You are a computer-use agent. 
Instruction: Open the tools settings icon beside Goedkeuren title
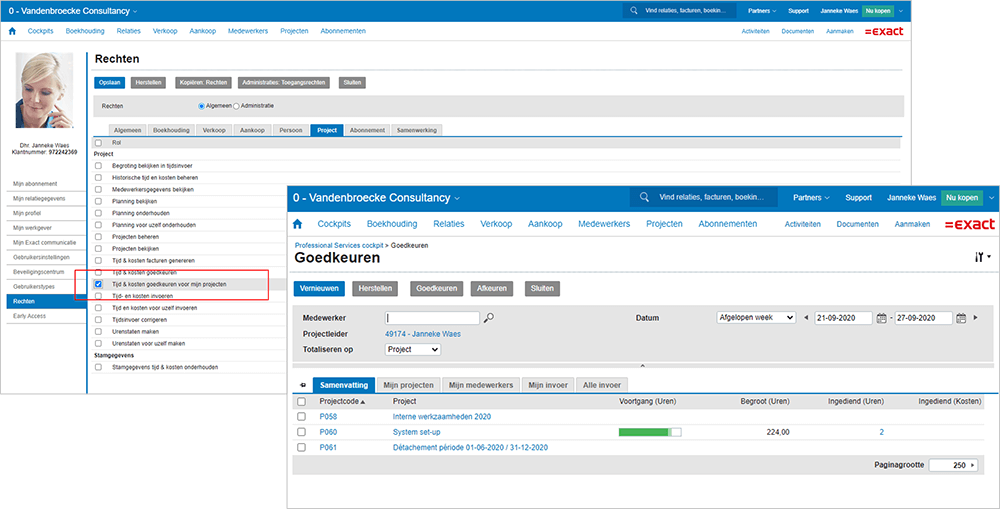(982, 257)
